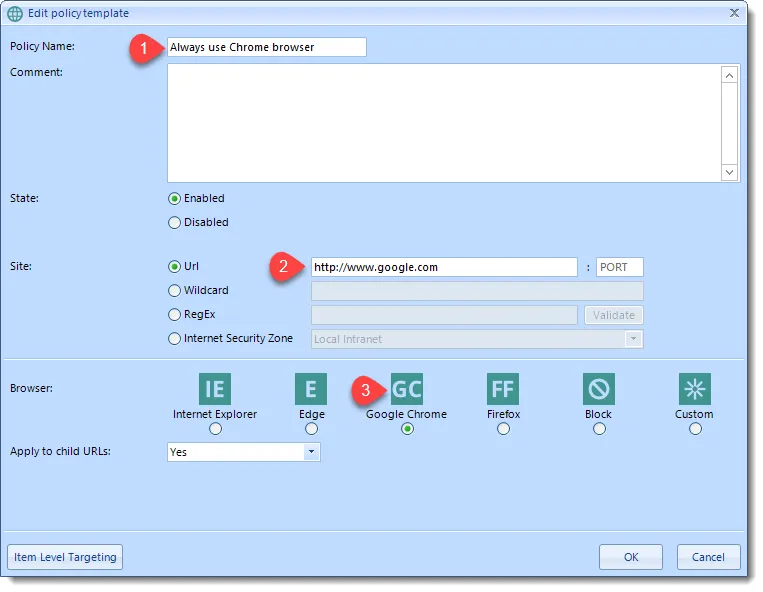Select the radio button under Firefox

(503, 429)
